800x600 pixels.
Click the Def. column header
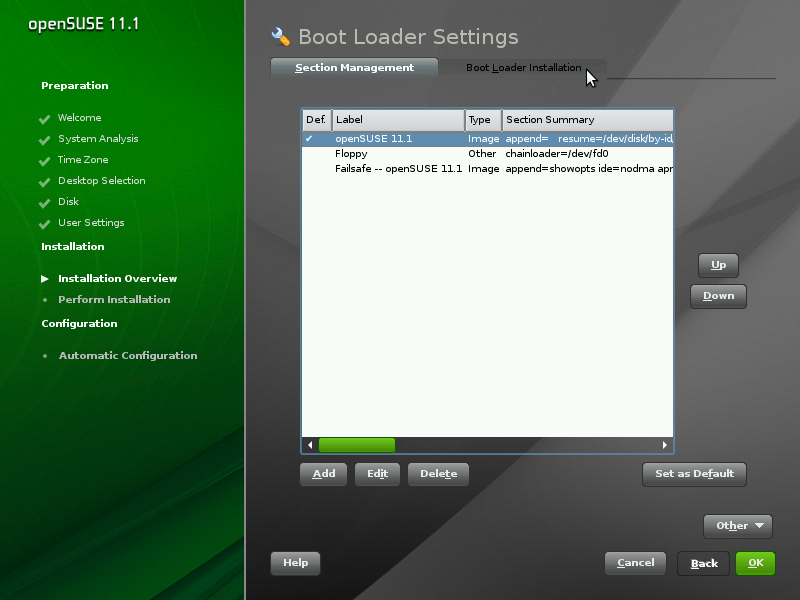coord(317,120)
